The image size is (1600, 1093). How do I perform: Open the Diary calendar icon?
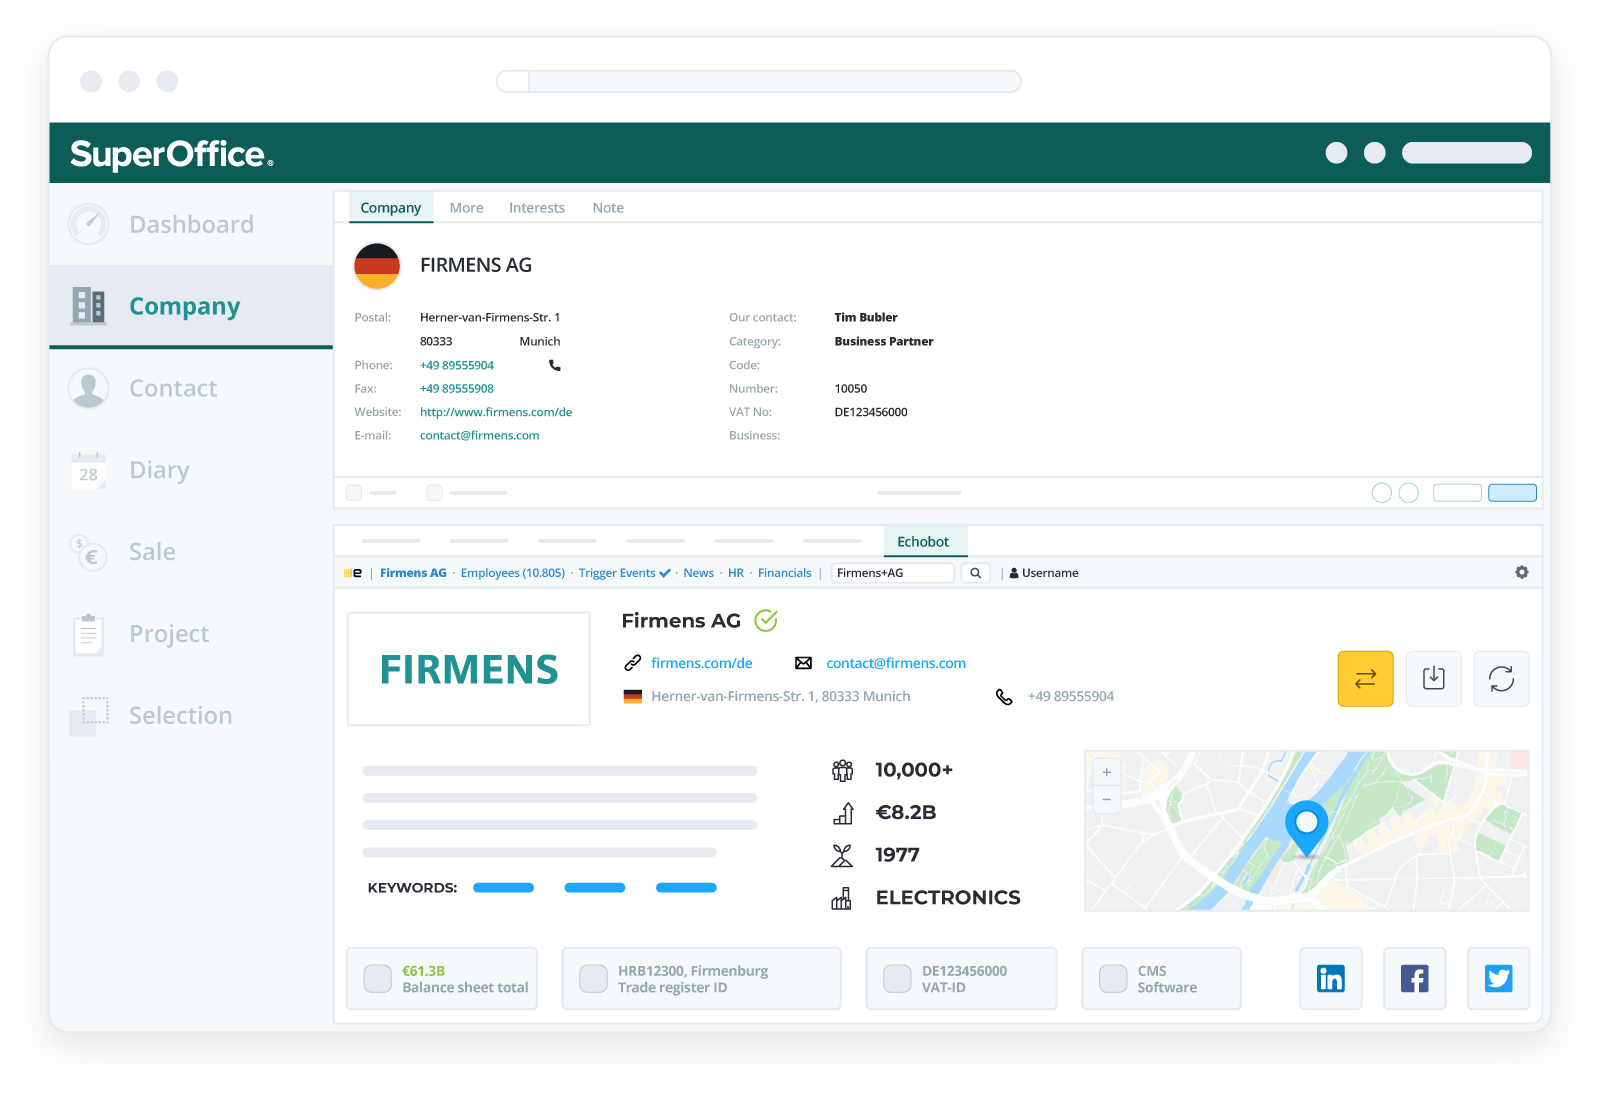pyautogui.click(x=89, y=470)
